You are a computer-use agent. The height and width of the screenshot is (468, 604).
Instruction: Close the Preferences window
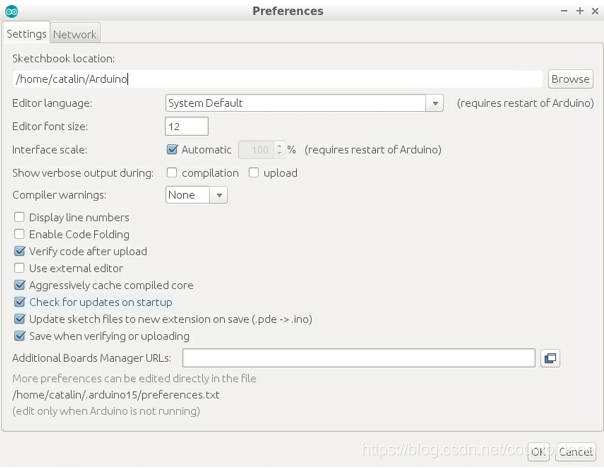(595, 11)
